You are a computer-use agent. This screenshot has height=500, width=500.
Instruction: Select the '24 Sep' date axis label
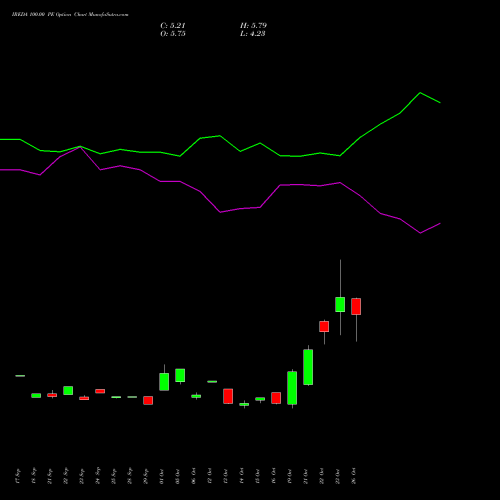pyautogui.click(x=98, y=476)
